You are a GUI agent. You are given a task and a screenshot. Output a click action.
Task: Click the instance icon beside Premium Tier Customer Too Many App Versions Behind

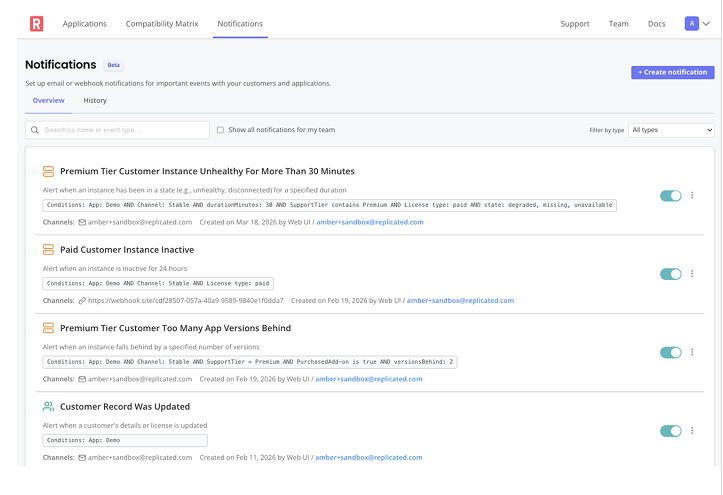pos(48,328)
